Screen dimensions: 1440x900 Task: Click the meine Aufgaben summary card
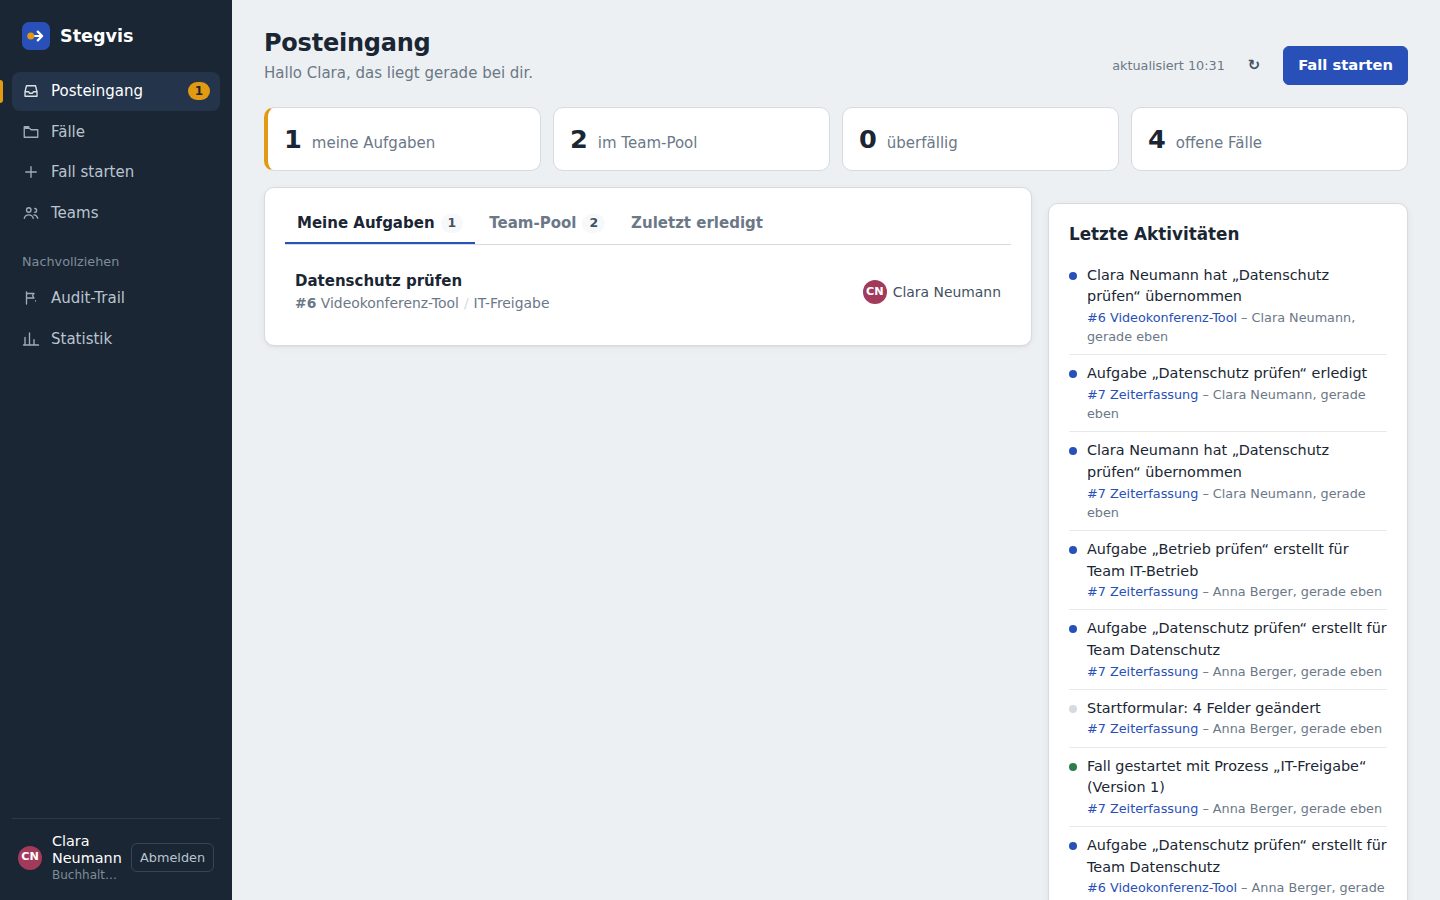tap(402, 139)
